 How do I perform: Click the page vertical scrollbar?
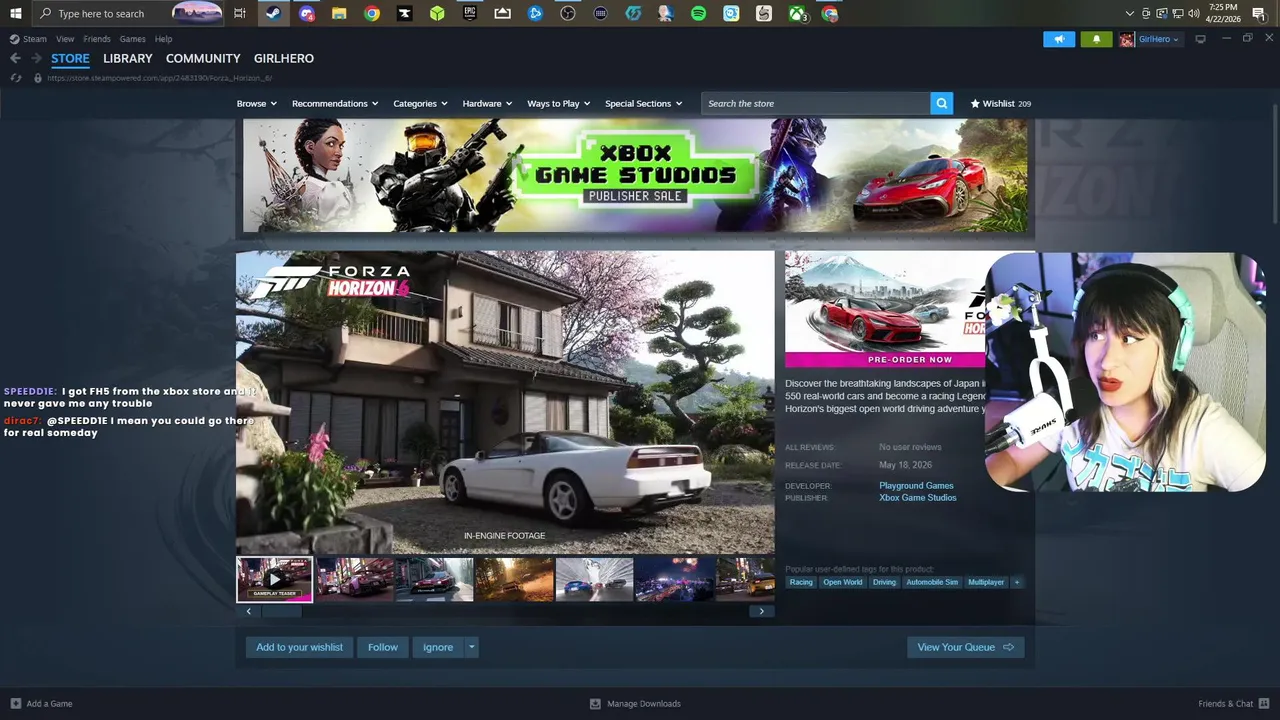pyautogui.click(x=1275, y=163)
